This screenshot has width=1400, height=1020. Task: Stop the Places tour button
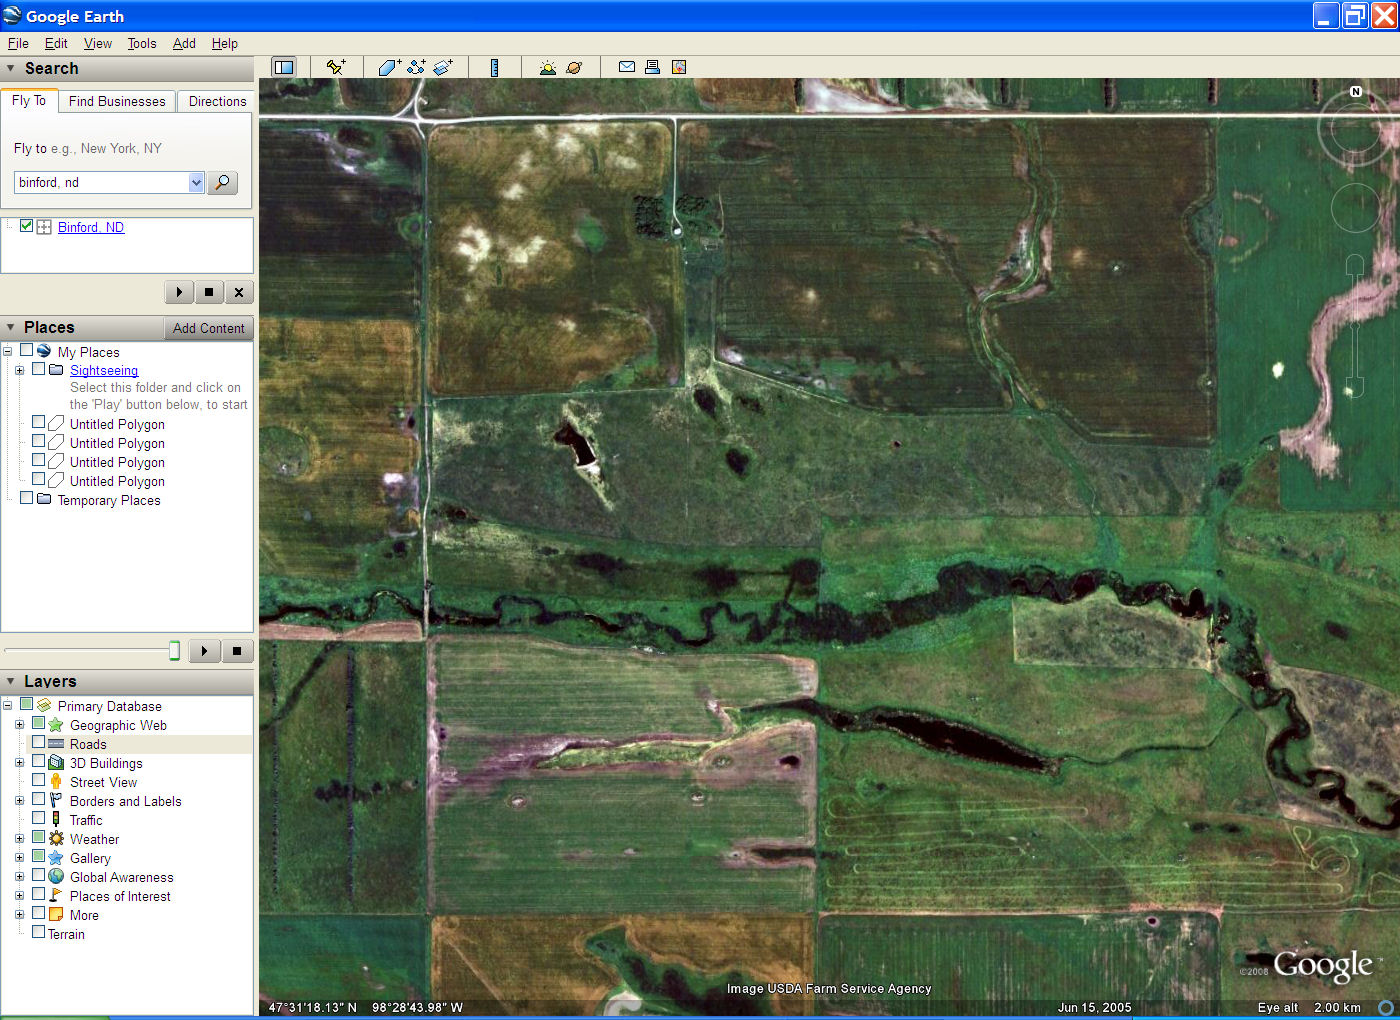[237, 651]
